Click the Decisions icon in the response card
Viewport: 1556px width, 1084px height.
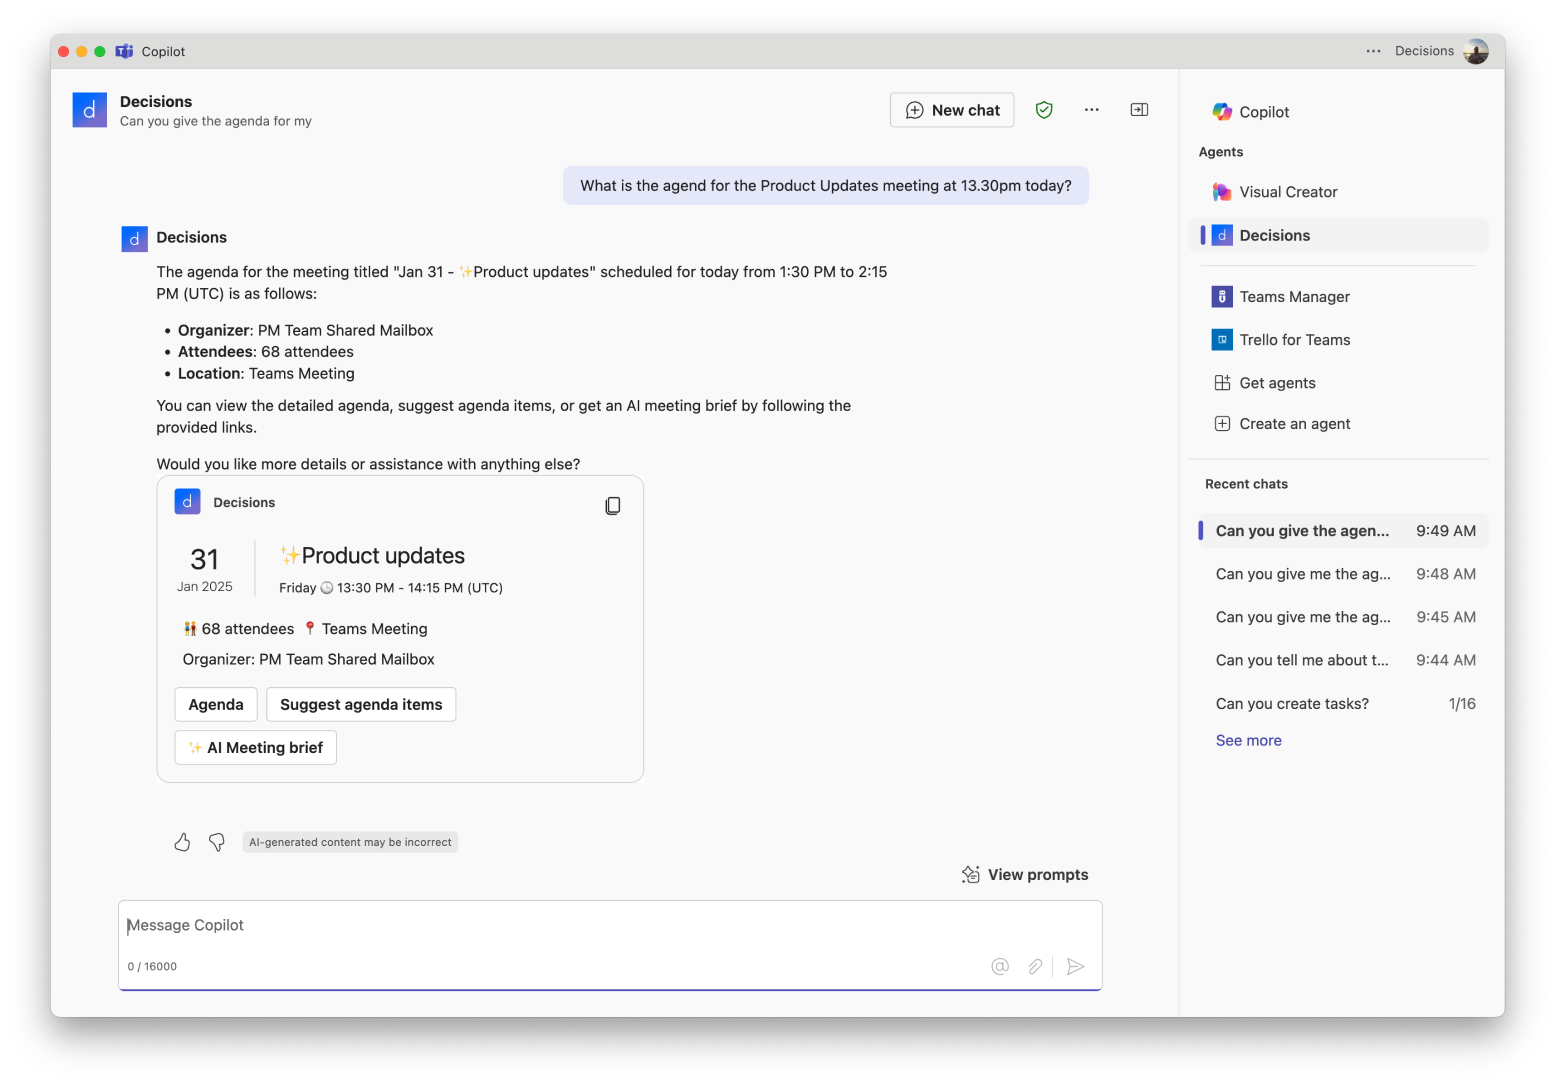coord(187,502)
